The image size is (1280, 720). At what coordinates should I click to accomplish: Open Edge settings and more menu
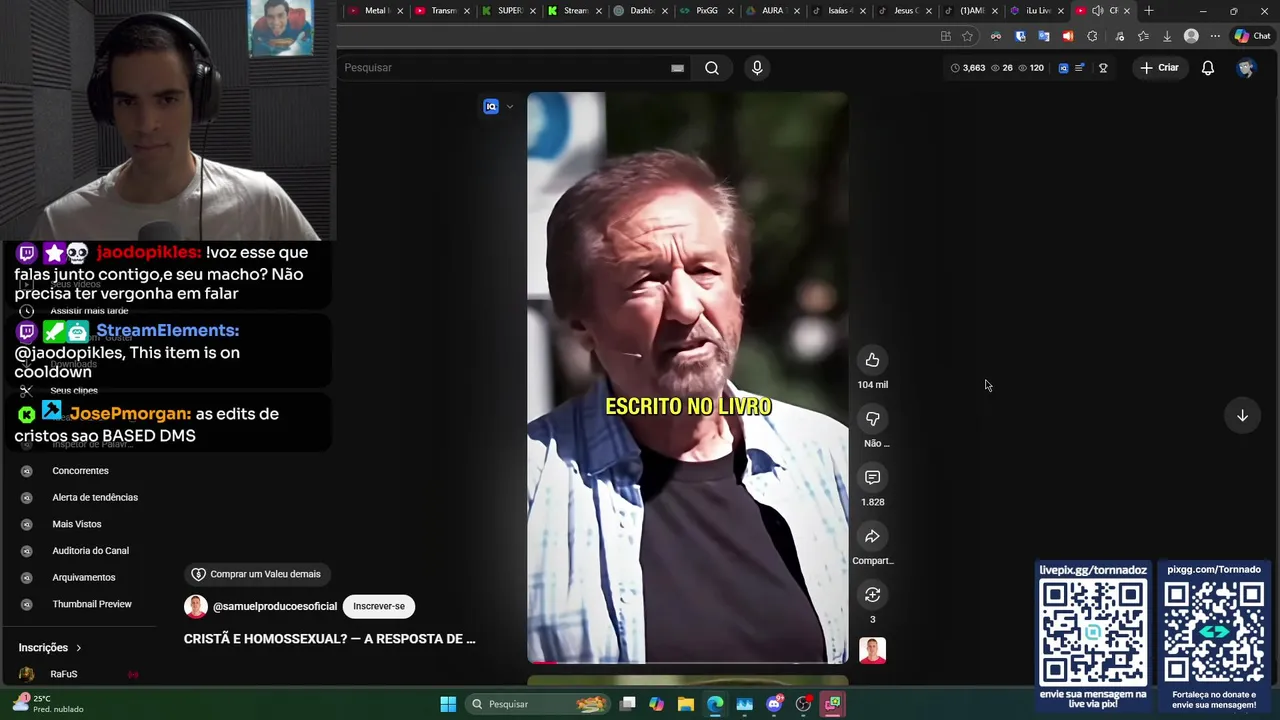(1215, 36)
